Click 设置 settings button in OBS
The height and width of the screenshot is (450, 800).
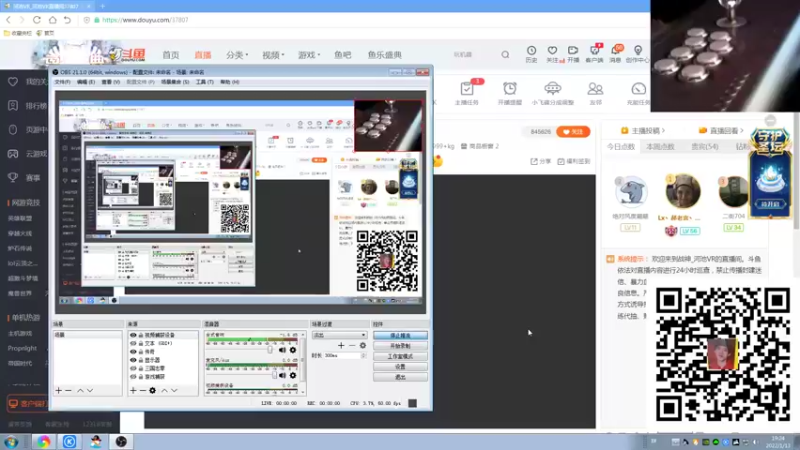400,366
